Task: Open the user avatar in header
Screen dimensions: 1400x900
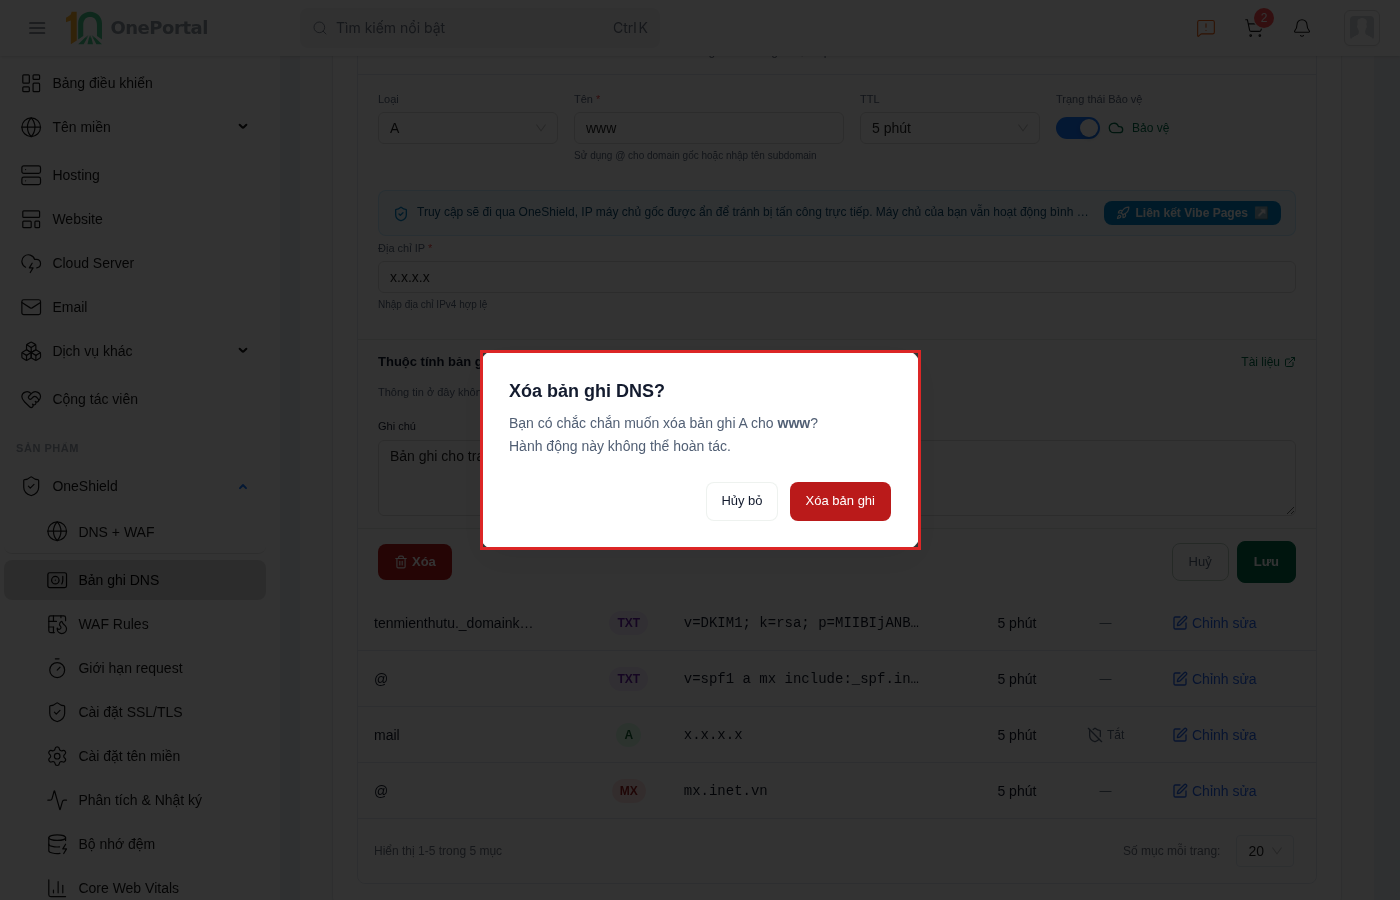Action: click(x=1362, y=28)
